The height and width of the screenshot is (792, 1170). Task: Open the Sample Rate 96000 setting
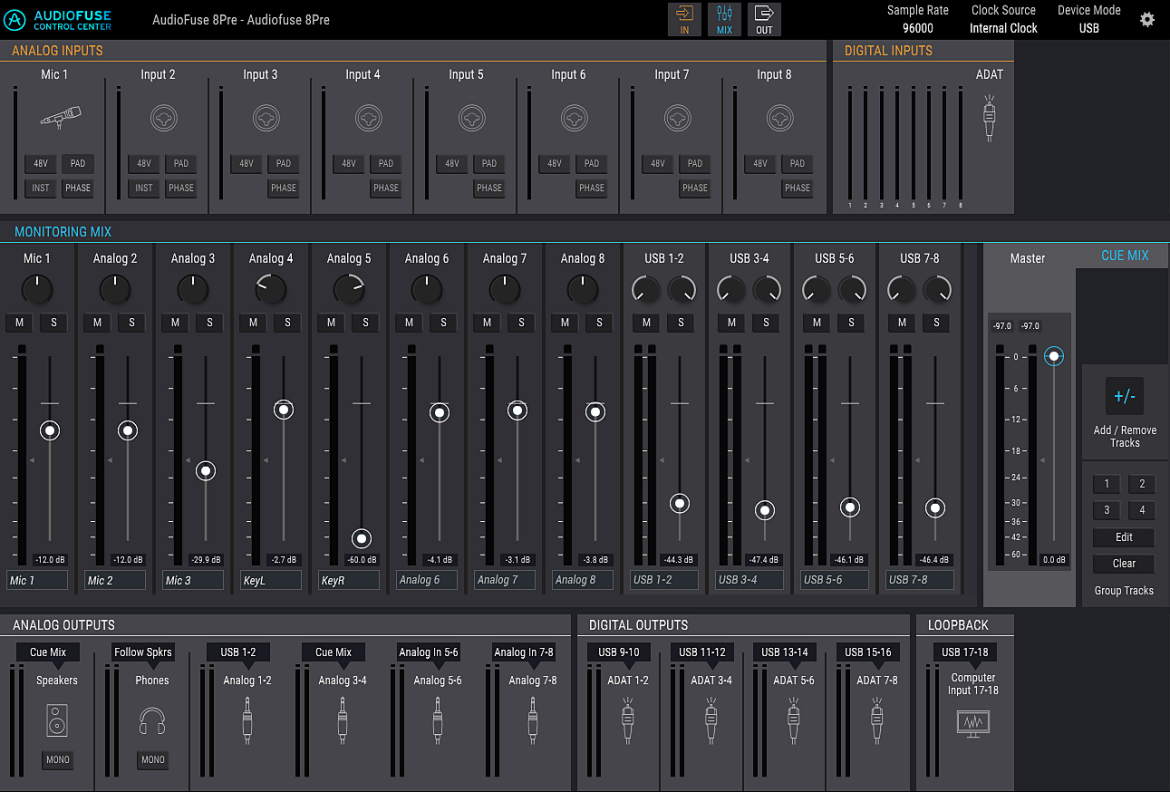click(x=918, y=19)
